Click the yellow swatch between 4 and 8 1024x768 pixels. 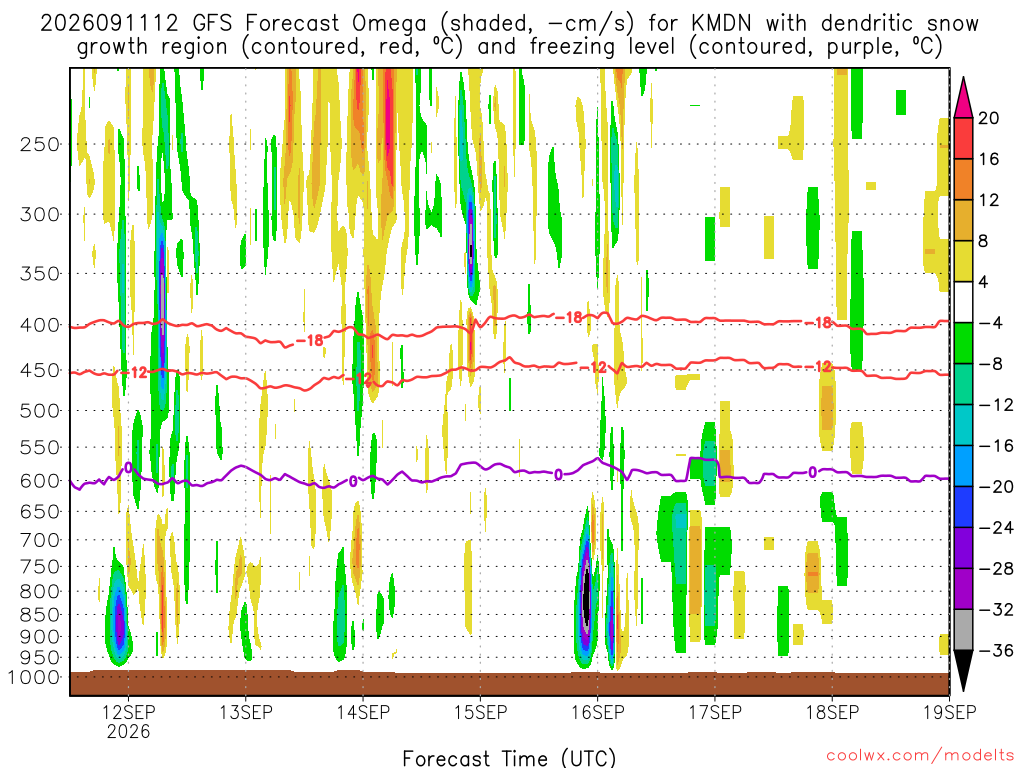pyautogui.click(x=963, y=261)
